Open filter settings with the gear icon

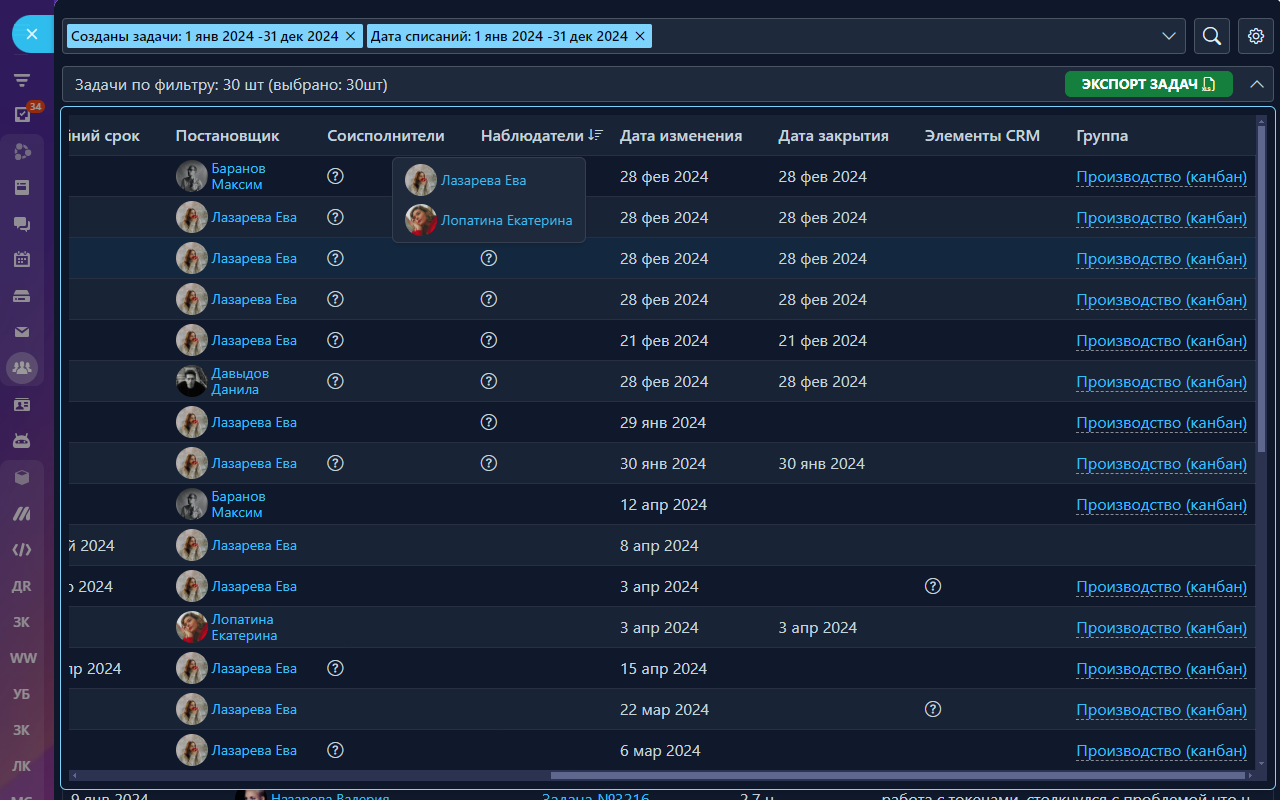pos(1256,36)
